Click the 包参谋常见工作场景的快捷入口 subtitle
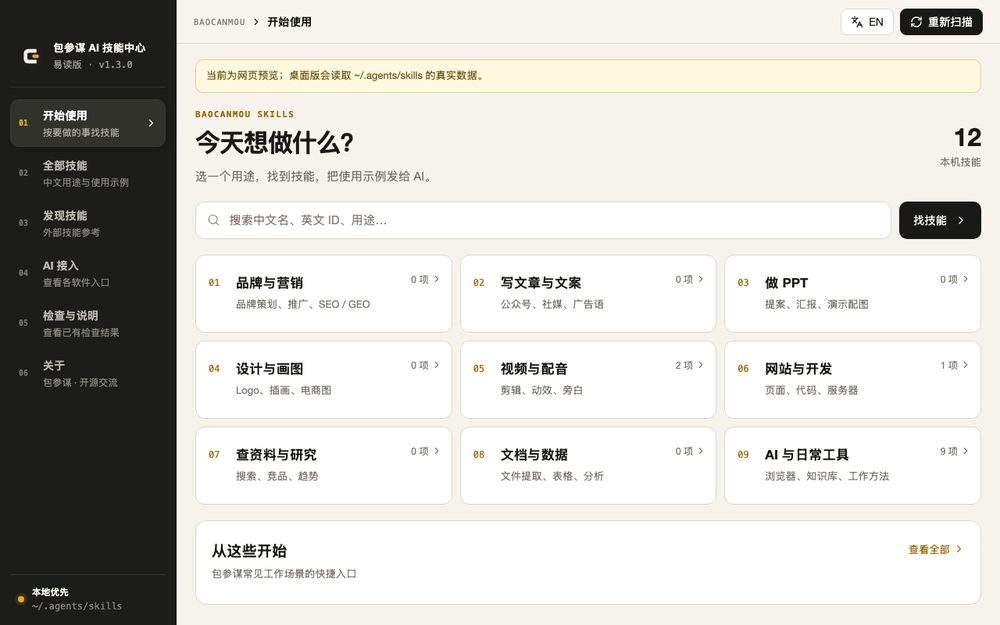The image size is (1000, 625). click(x=284, y=573)
